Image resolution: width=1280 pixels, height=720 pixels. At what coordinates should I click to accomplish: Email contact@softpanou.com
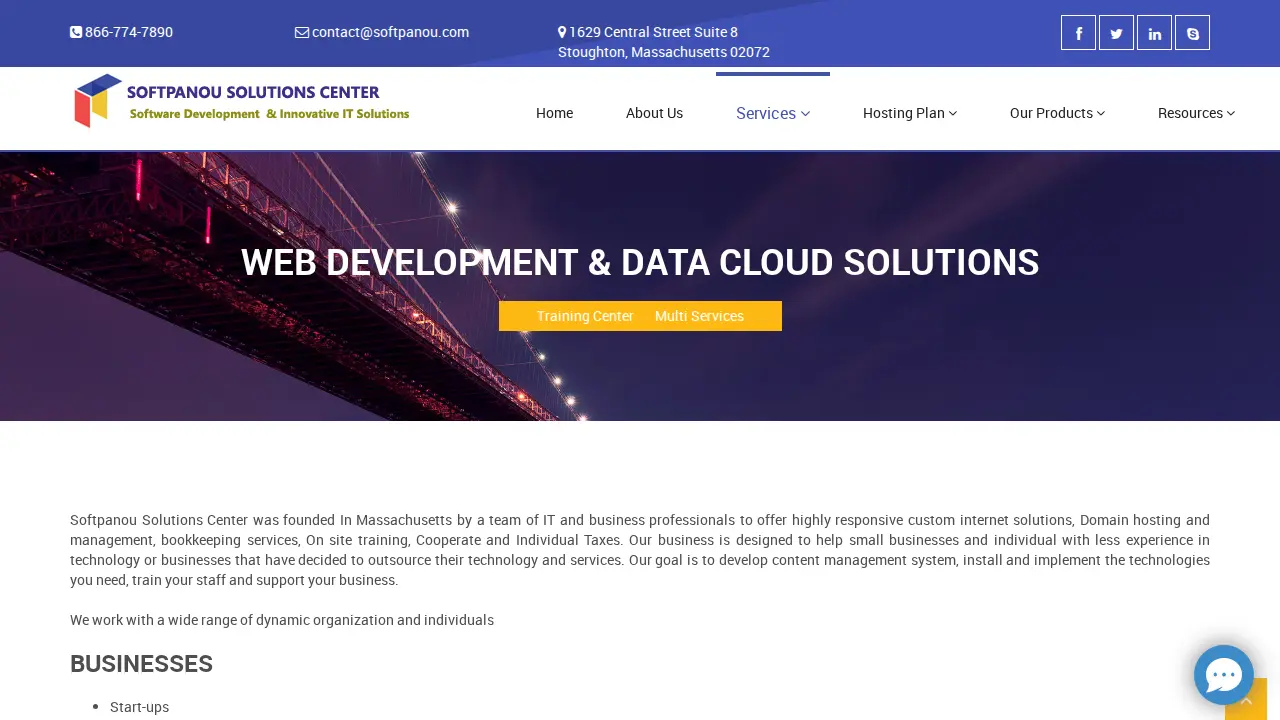(x=390, y=32)
